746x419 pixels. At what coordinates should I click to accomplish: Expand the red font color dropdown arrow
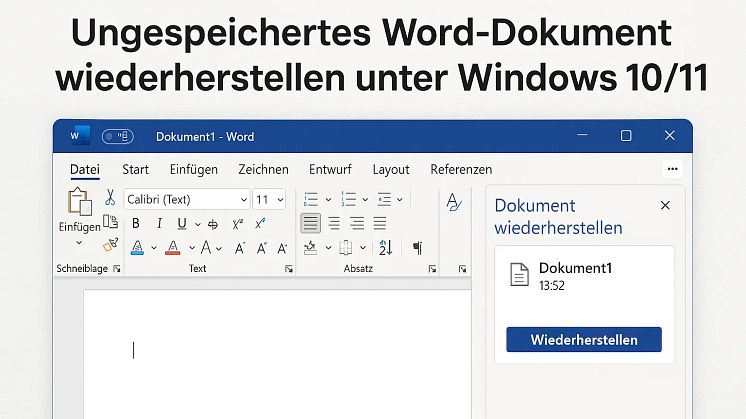(192, 248)
